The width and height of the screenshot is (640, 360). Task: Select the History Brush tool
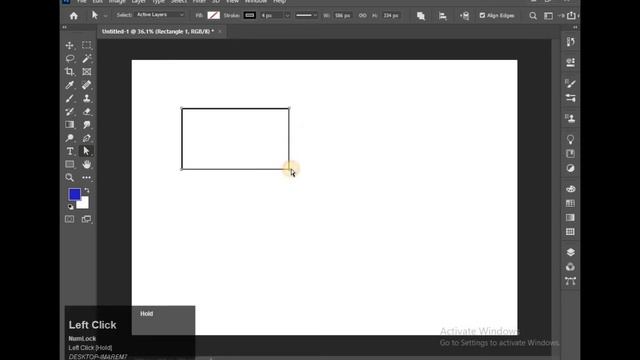(x=70, y=111)
